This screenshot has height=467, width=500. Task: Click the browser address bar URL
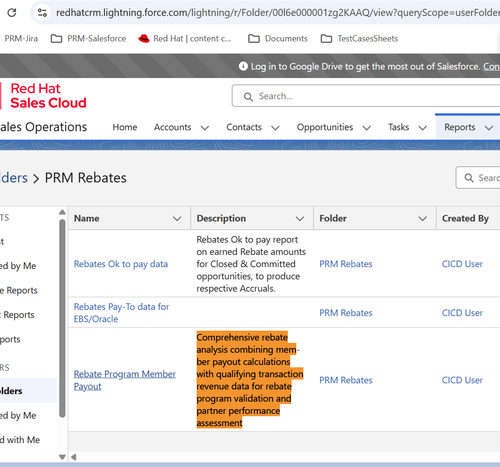(x=277, y=13)
